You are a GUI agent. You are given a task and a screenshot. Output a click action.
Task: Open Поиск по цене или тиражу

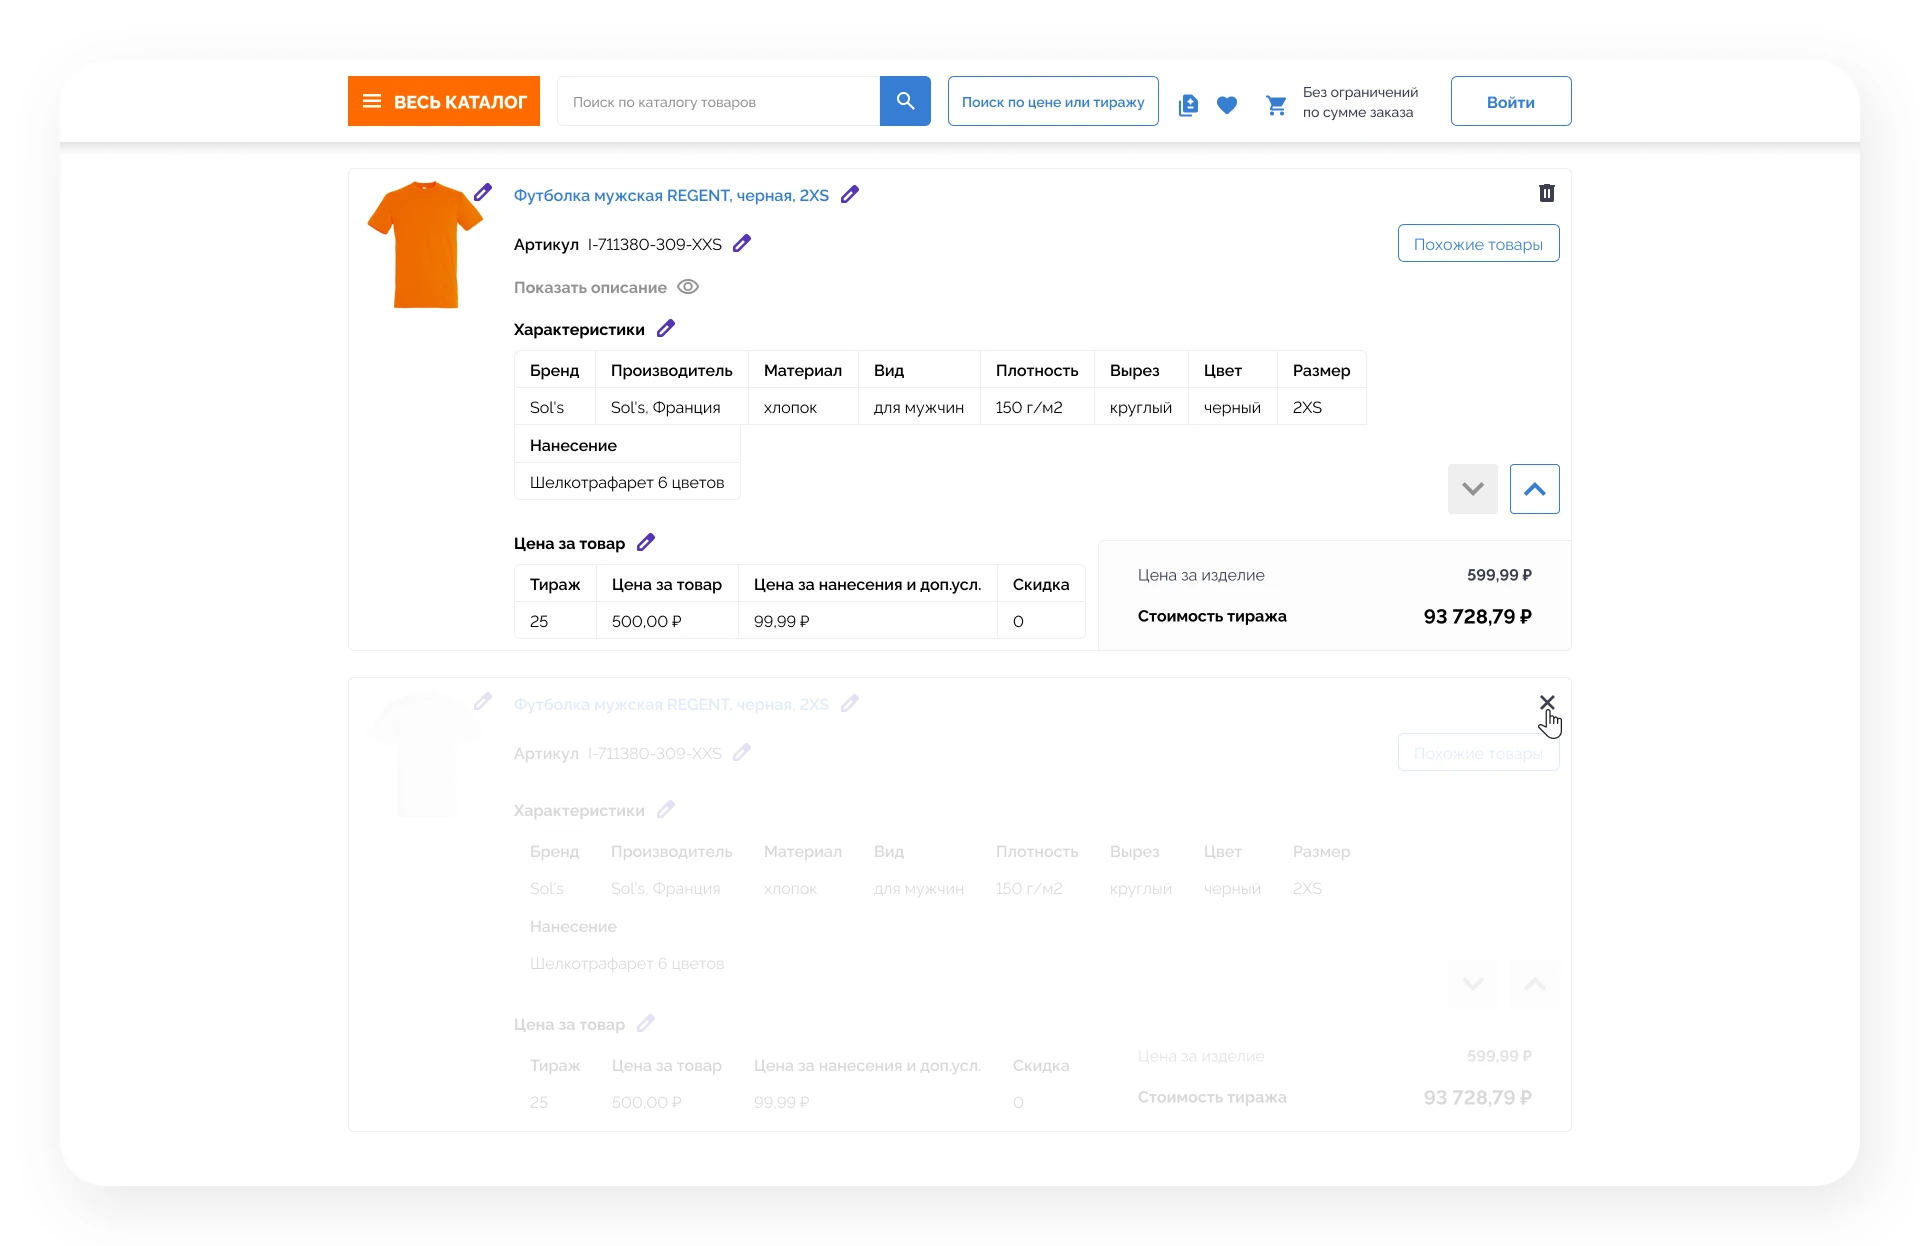point(1053,101)
